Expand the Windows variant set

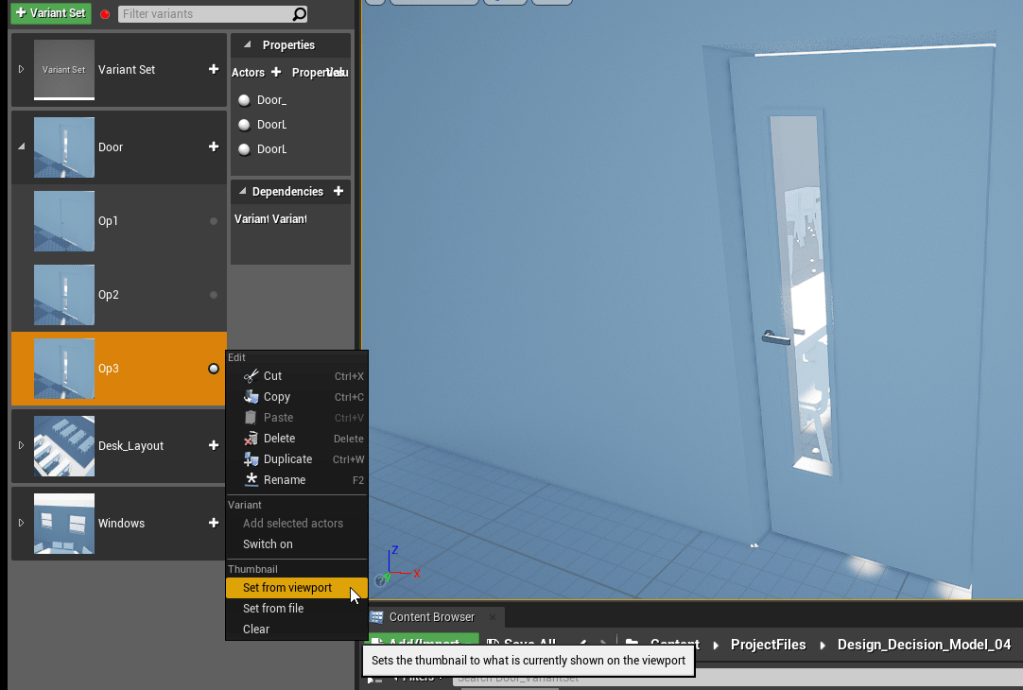coord(21,523)
